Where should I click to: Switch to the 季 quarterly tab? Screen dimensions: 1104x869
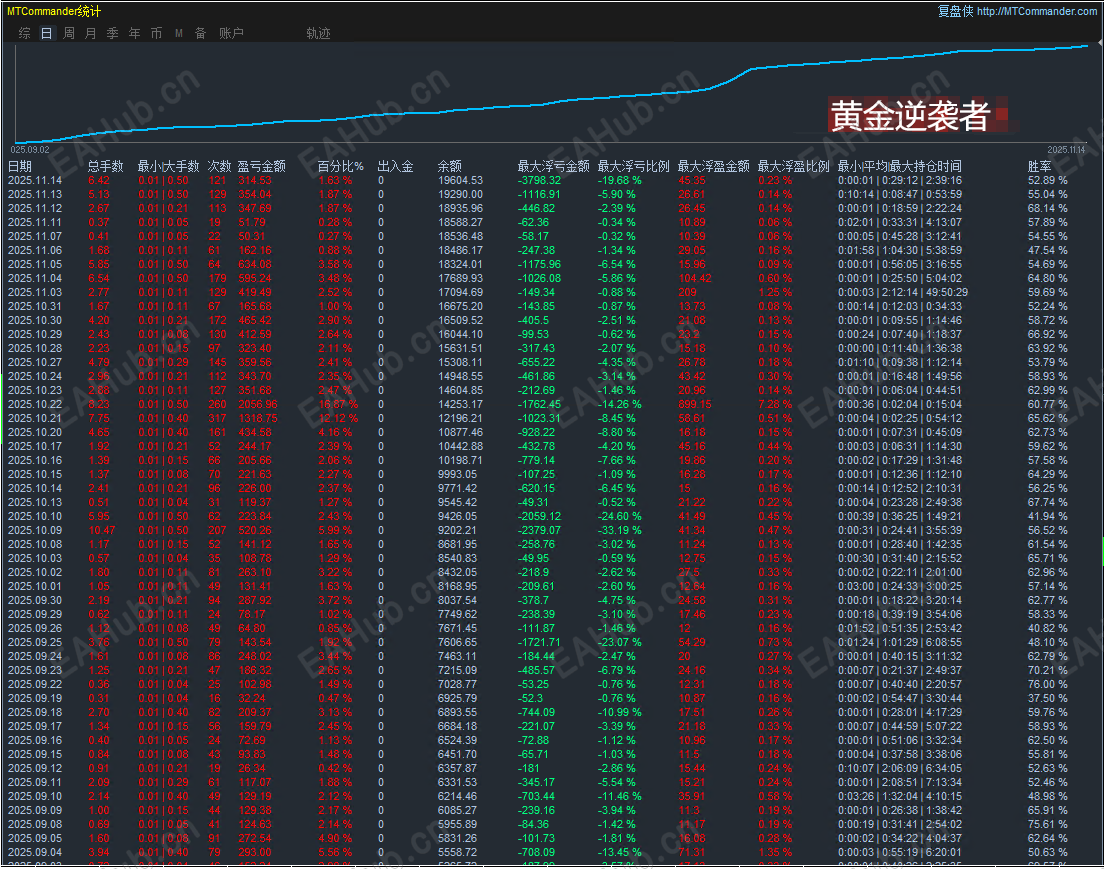coord(113,33)
